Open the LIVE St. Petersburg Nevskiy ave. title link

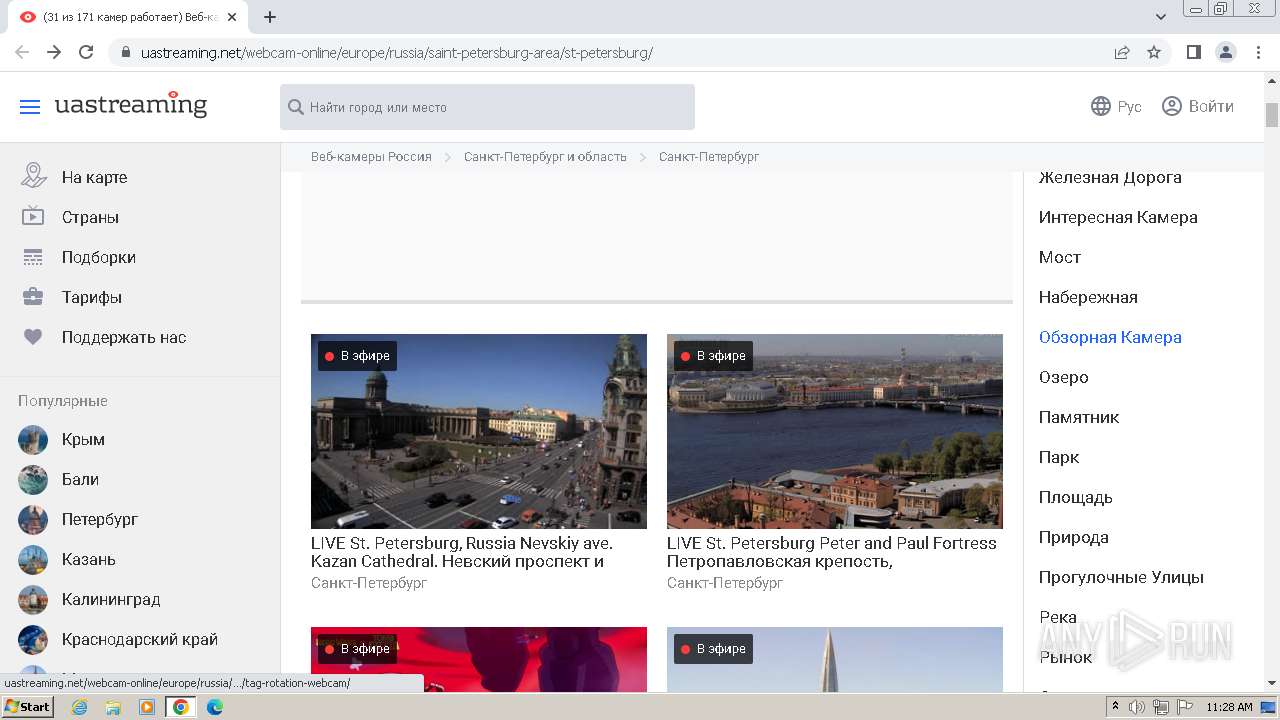click(462, 552)
